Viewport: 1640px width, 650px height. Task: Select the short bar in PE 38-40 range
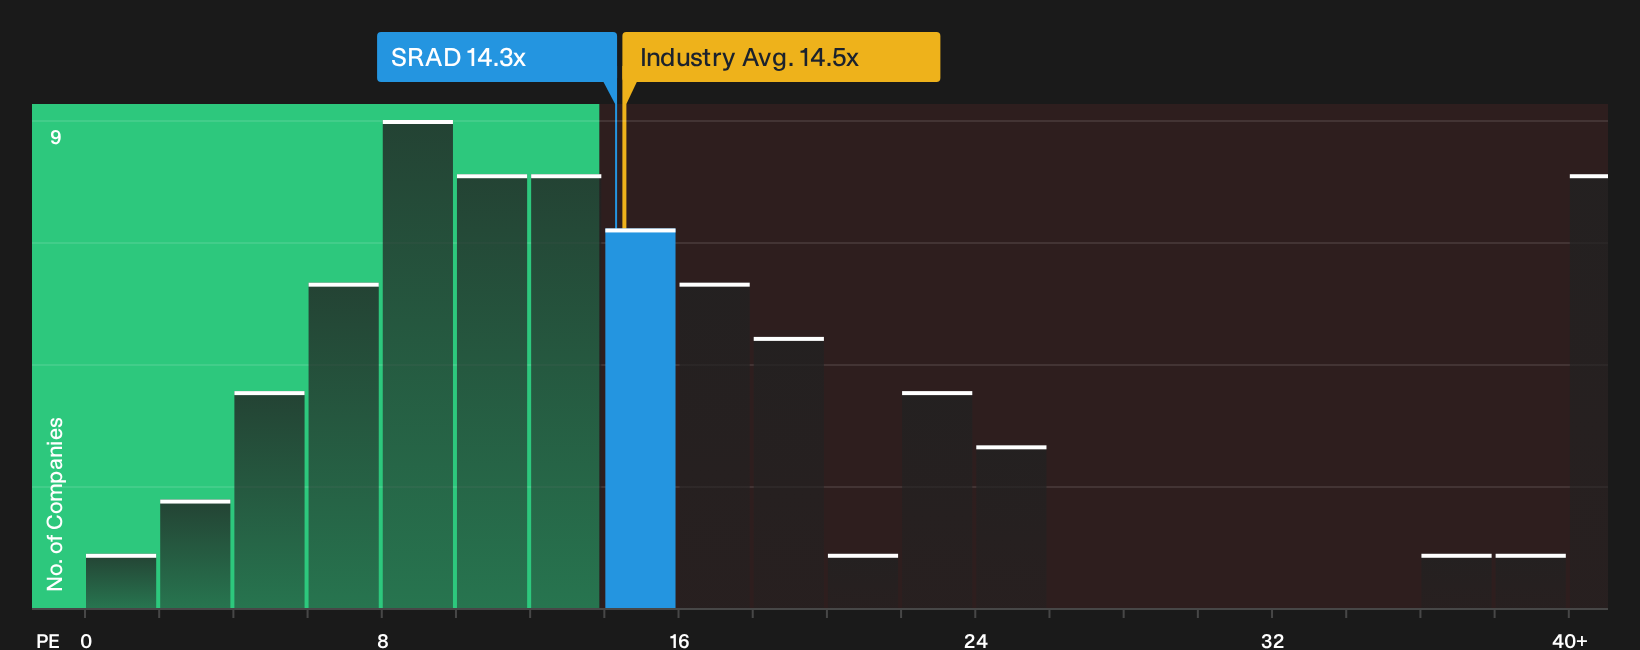(x=1530, y=581)
